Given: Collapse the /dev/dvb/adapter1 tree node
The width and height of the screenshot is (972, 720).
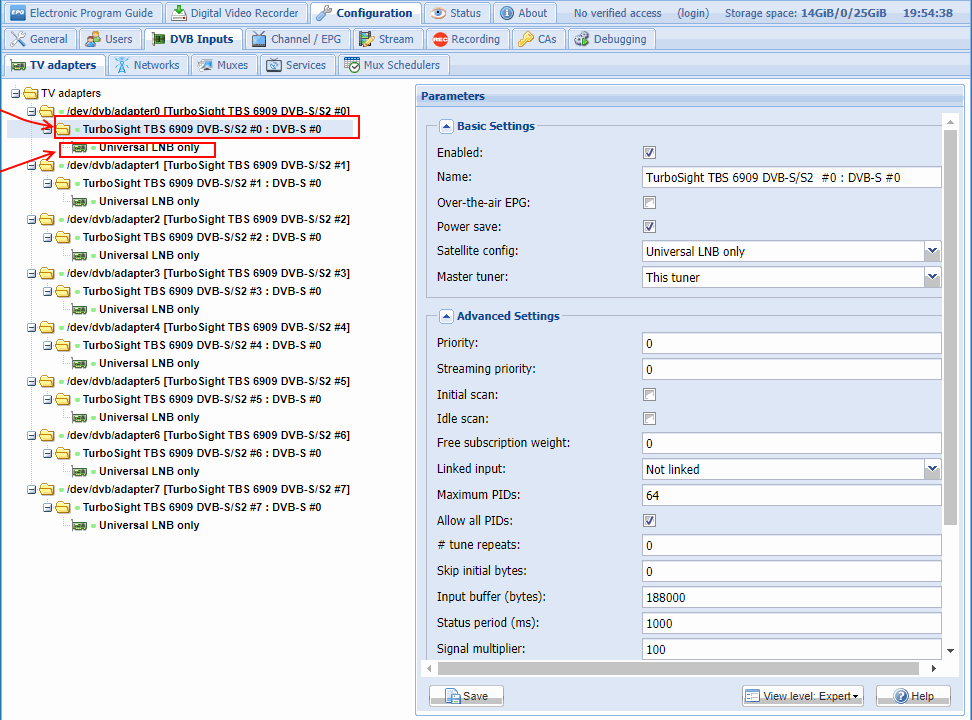Looking at the screenshot, I should (32, 166).
